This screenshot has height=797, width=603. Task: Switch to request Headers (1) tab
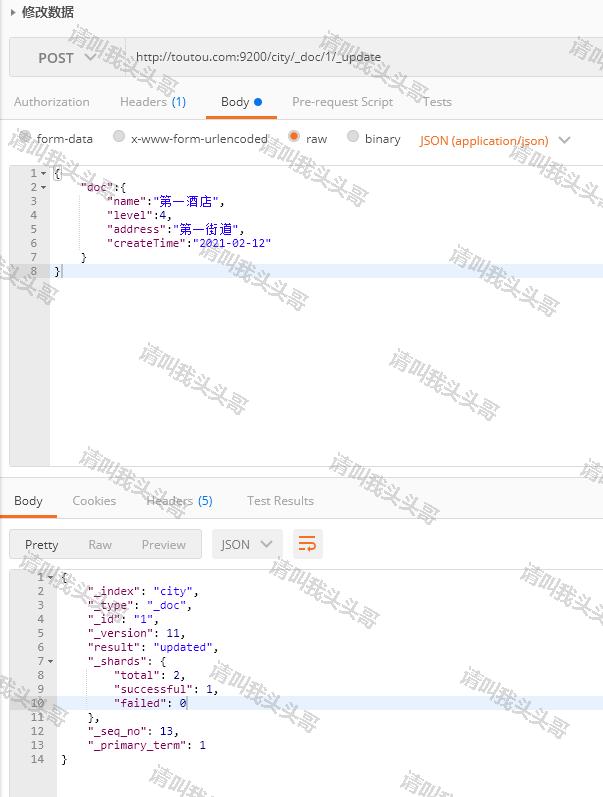pyautogui.click(x=153, y=102)
